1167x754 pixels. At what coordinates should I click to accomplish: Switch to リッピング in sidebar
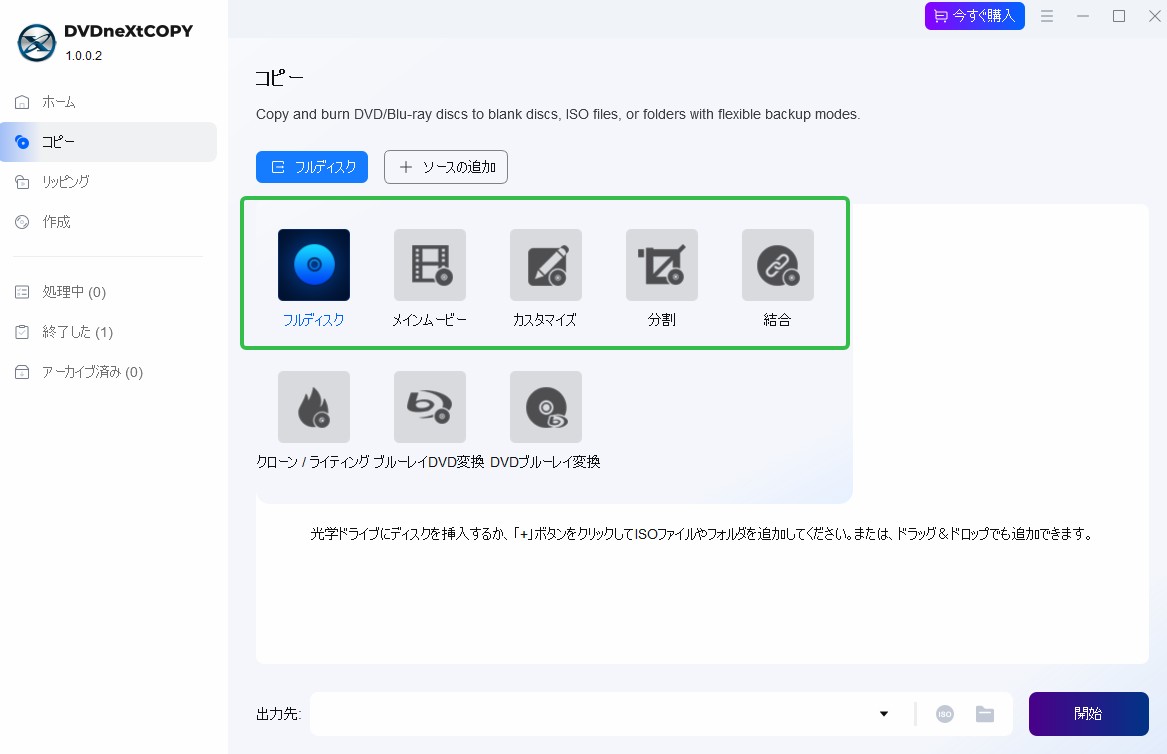[x=109, y=182]
